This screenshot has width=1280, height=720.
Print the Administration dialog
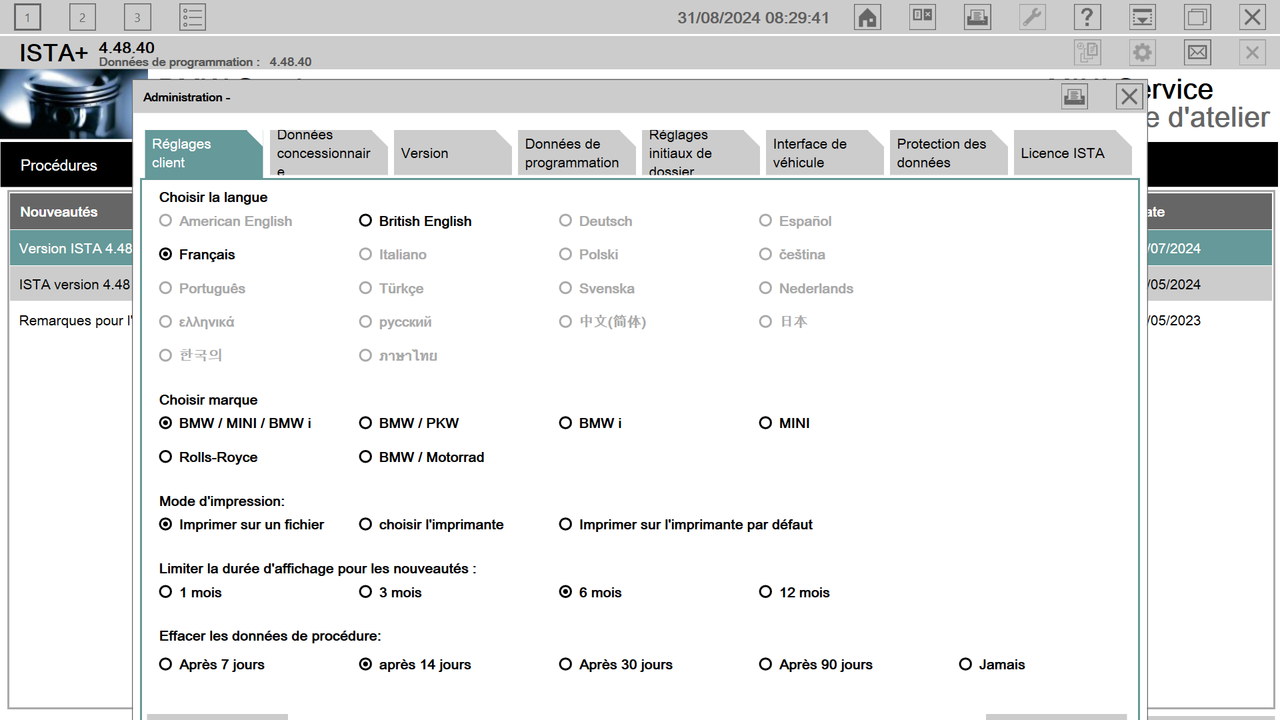[1074, 97]
